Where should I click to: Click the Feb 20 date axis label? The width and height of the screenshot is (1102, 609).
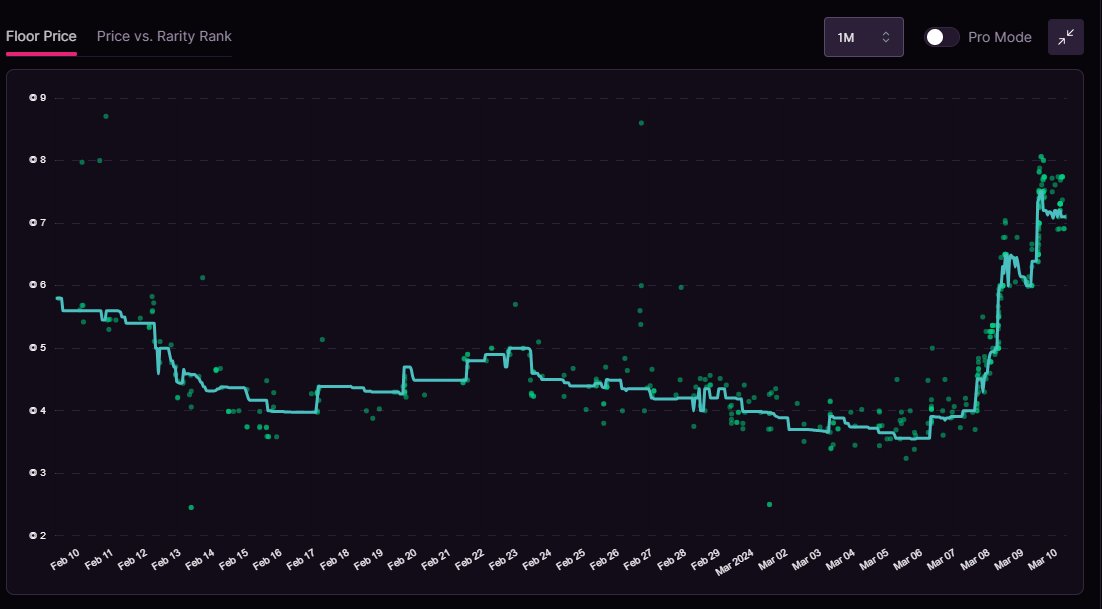[402, 559]
